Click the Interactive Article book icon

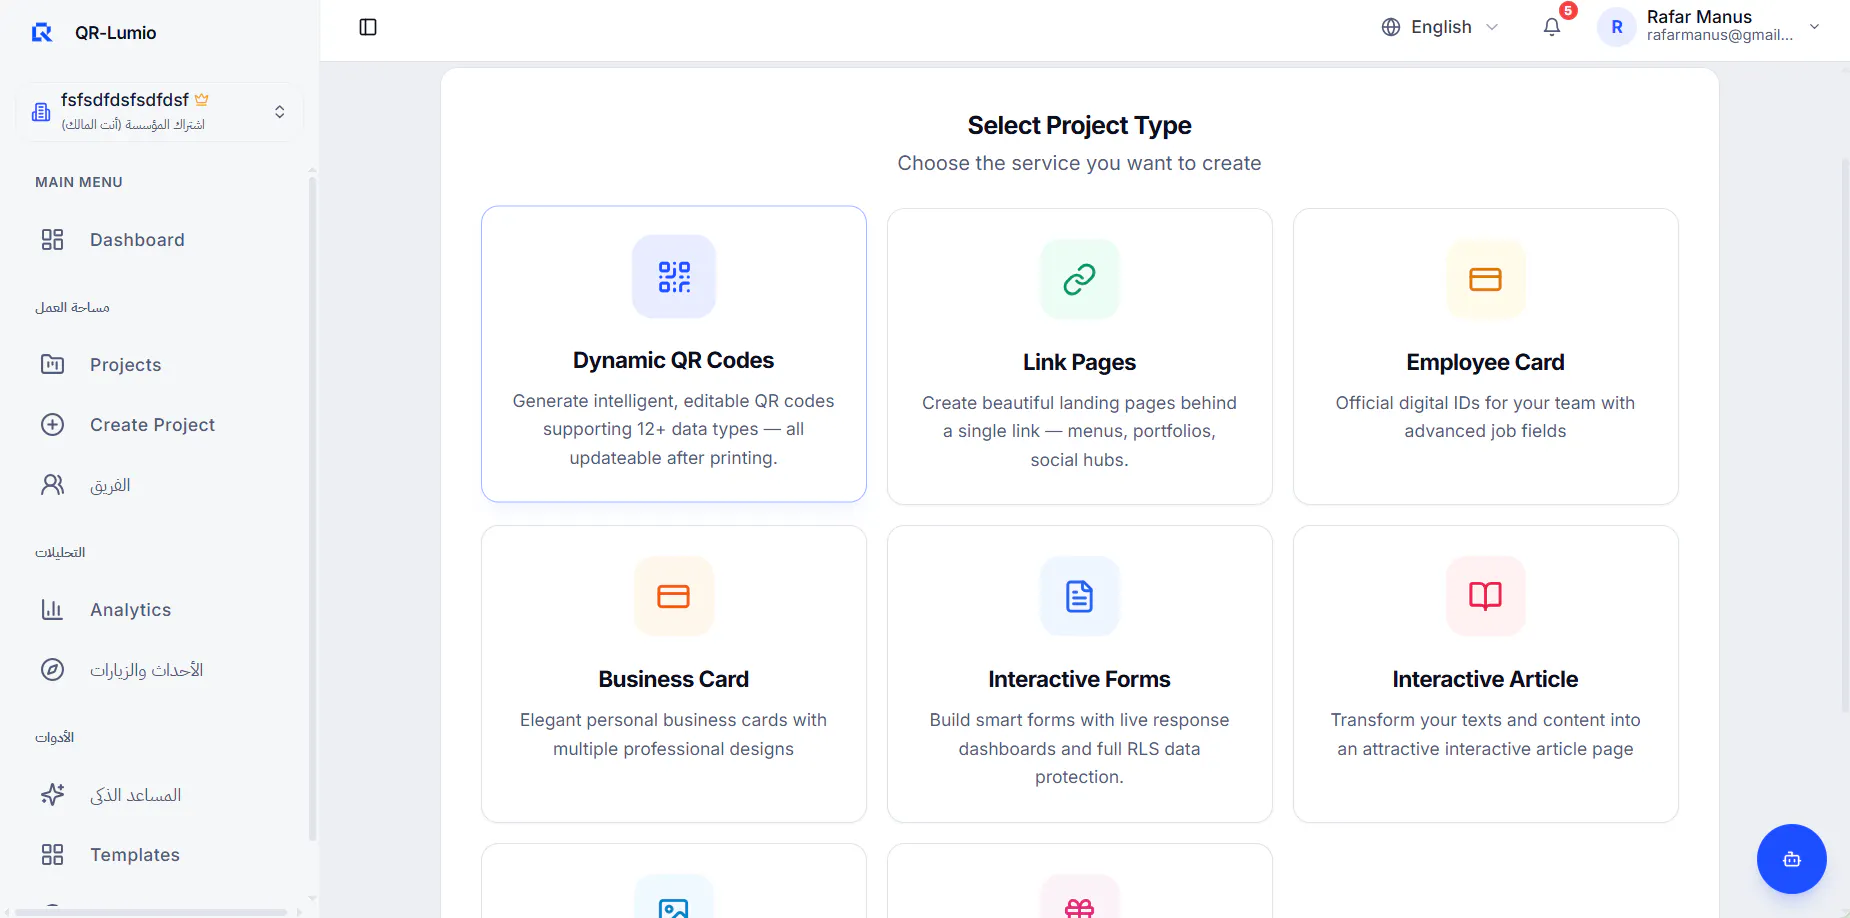[1486, 596]
